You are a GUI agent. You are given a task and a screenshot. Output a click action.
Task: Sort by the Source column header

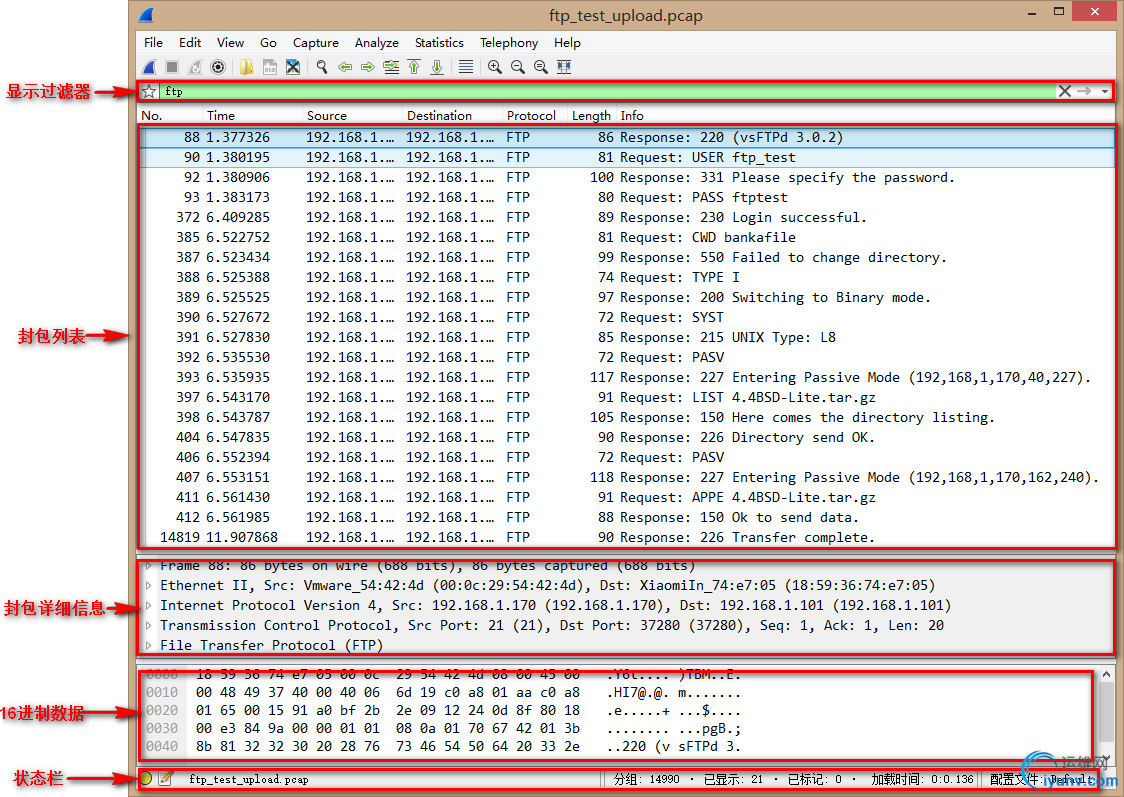[x=353, y=115]
